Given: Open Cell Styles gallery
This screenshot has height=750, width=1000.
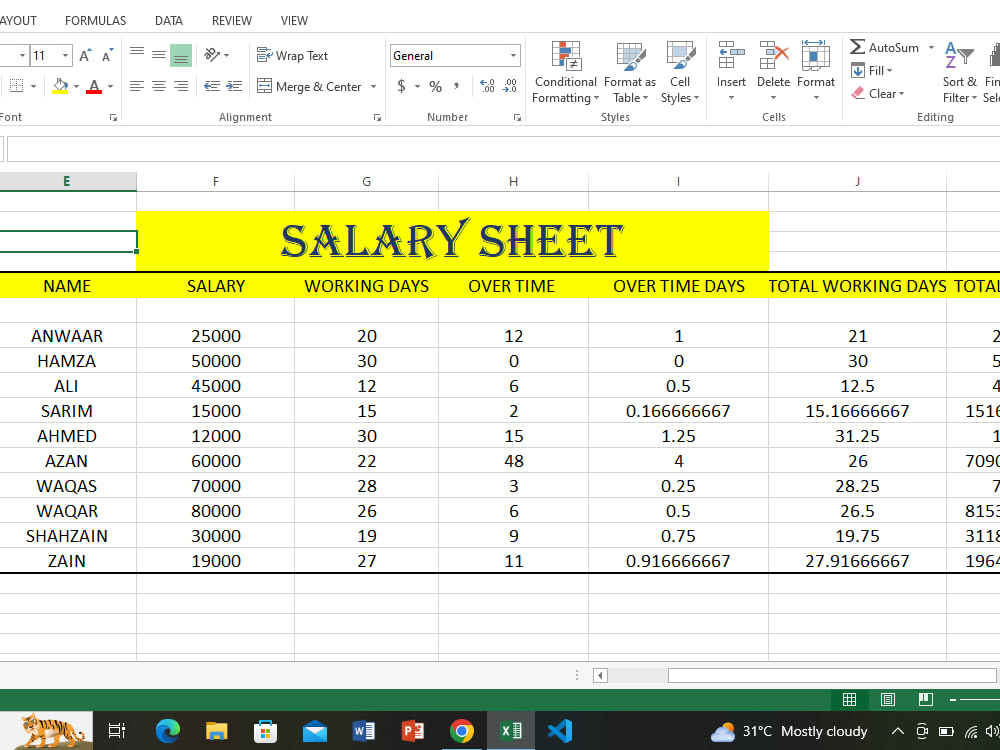Looking at the screenshot, I should tap(680, 72).
